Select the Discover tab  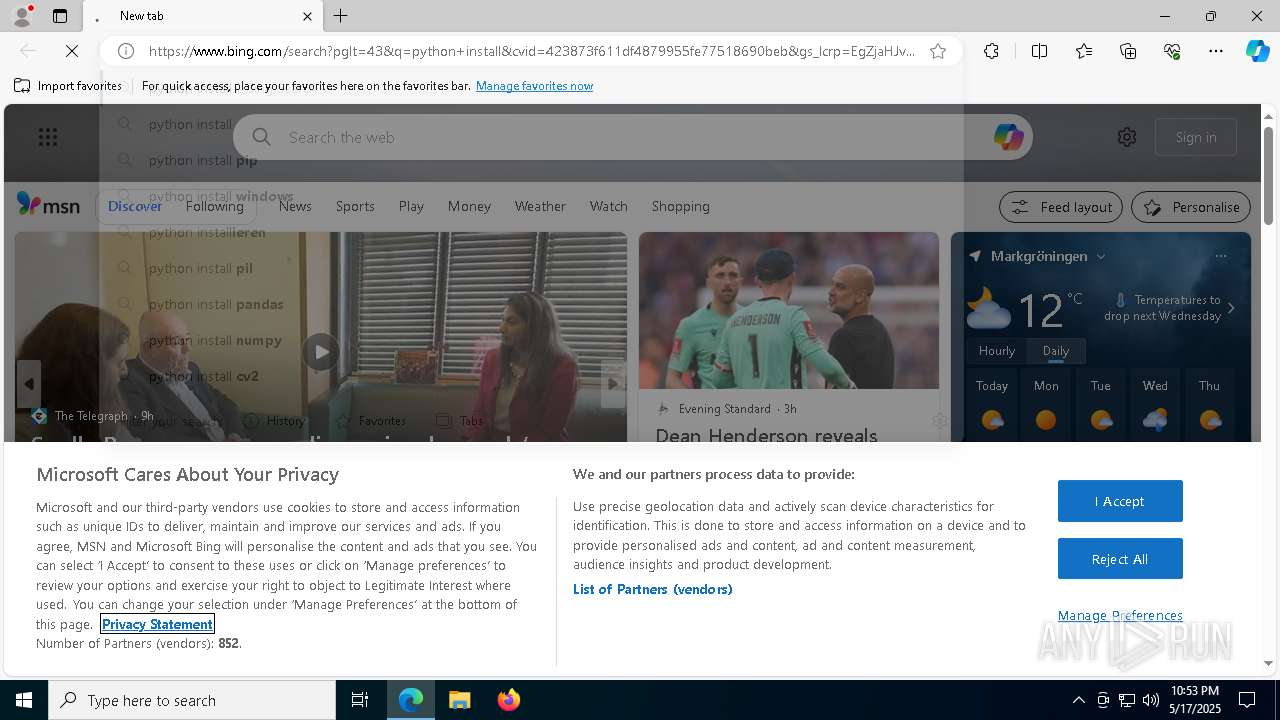[x=135, y=206]
